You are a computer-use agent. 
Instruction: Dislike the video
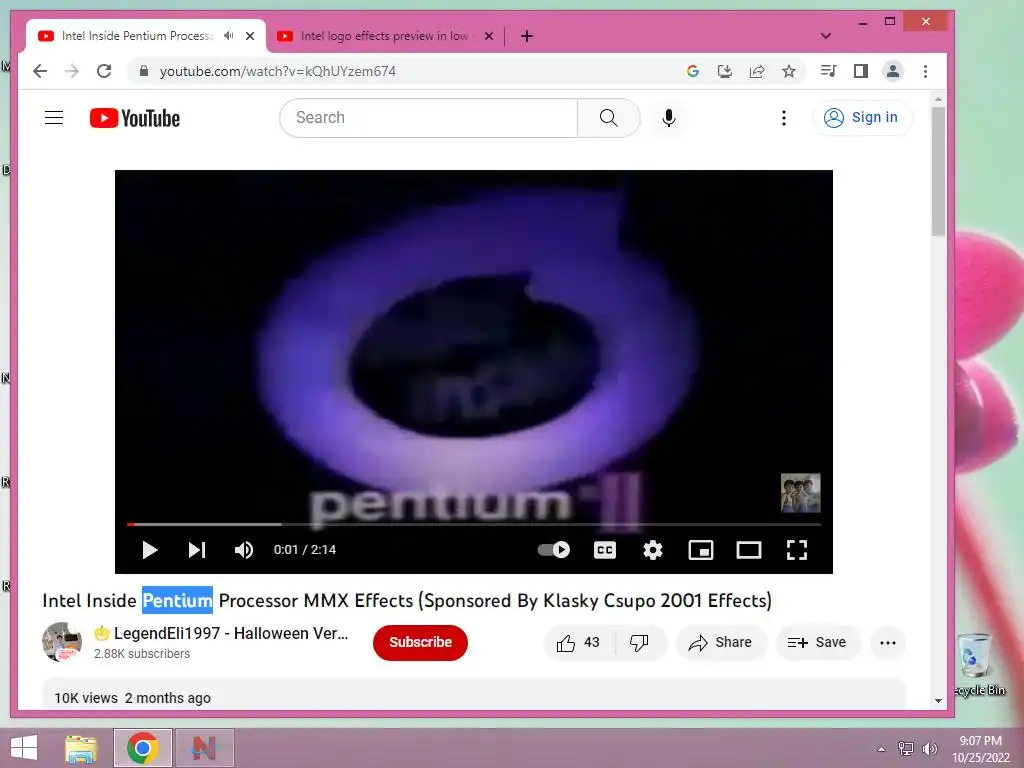tap(639, 643)
